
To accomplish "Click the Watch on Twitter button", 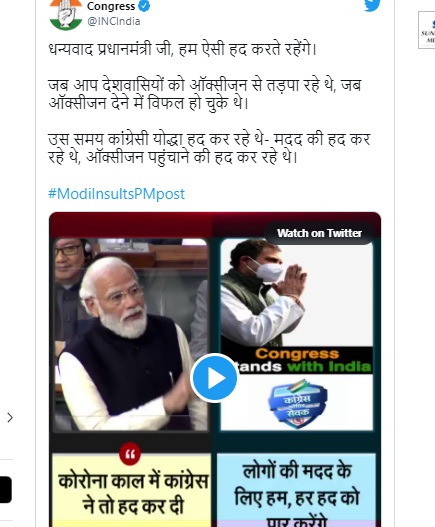I will click(319, 233).
